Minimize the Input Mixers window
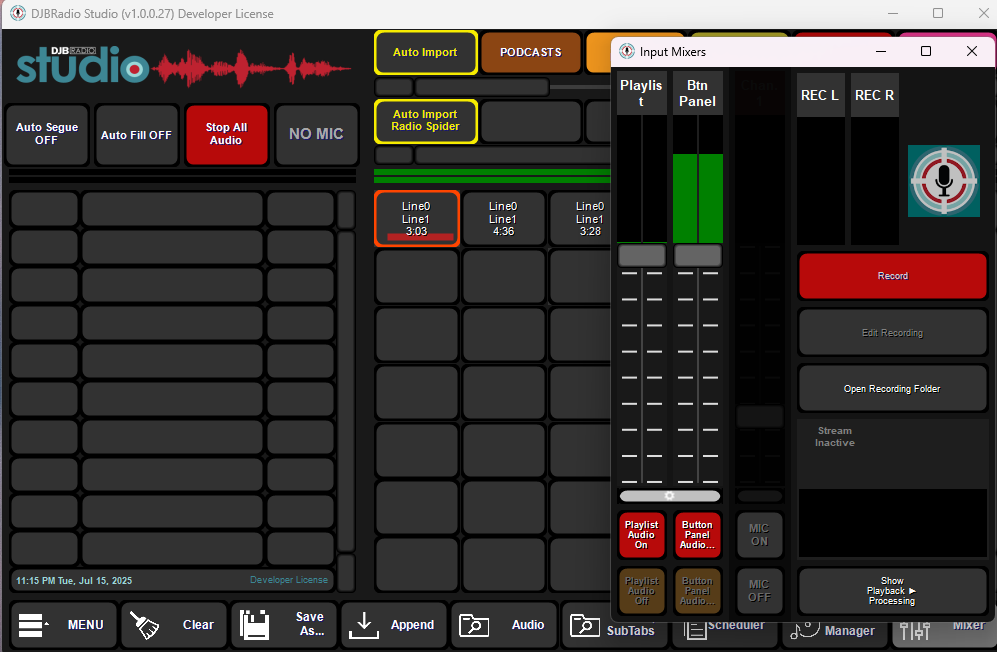 pos(881,52)
